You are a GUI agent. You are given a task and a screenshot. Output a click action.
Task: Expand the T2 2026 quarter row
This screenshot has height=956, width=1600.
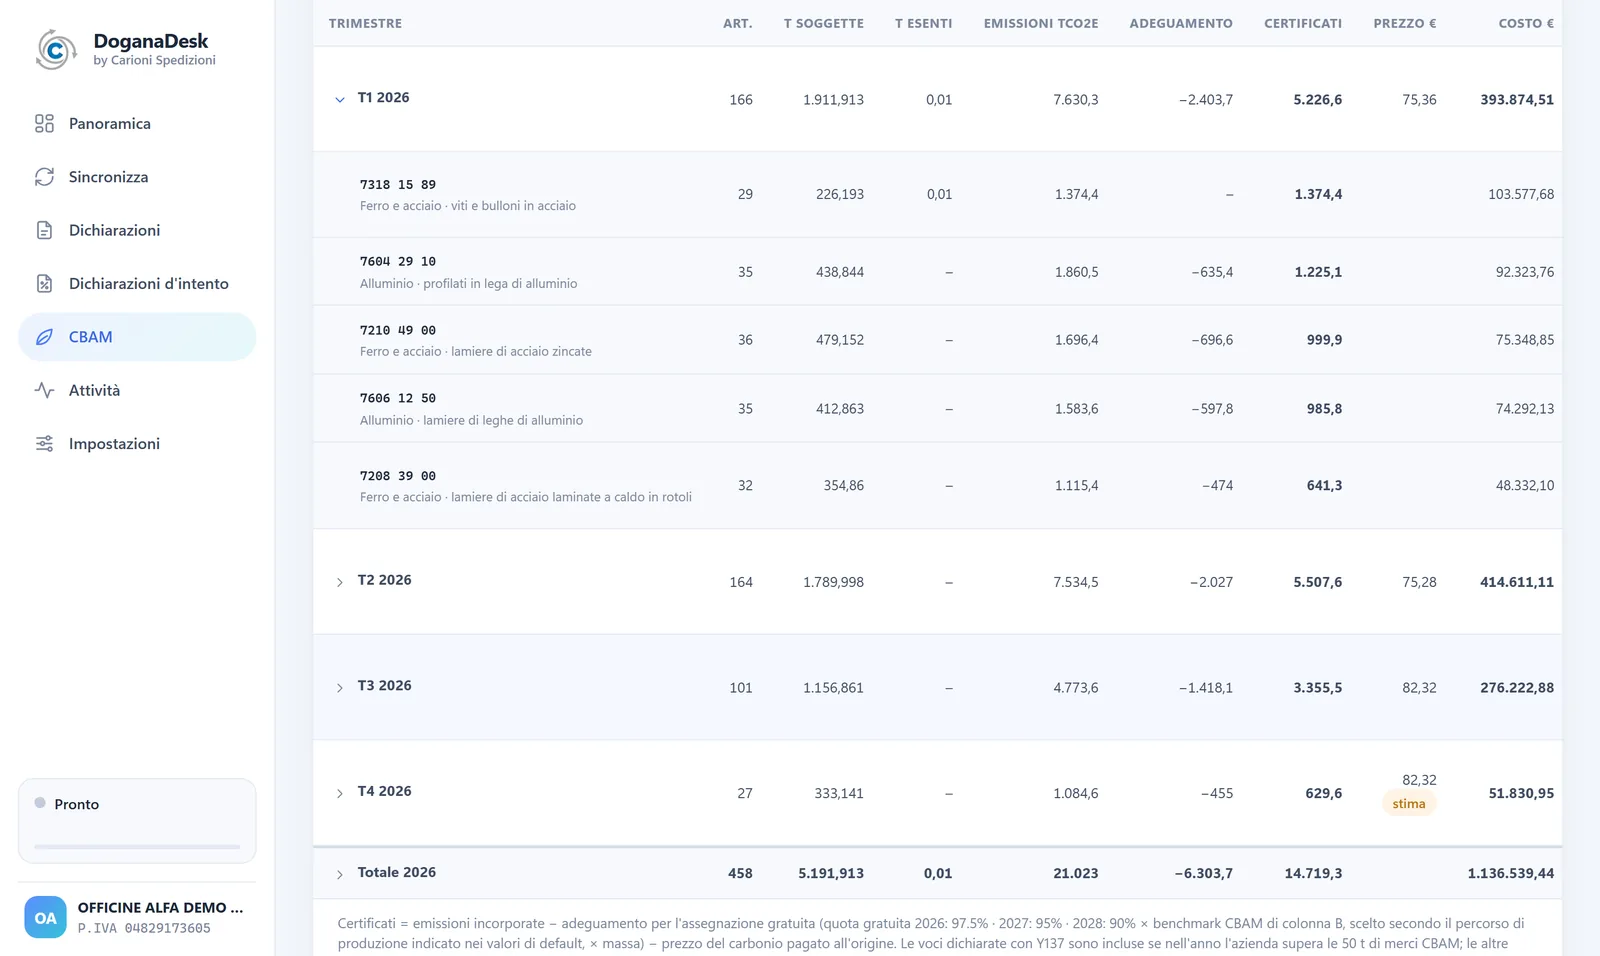click(340, 582)
